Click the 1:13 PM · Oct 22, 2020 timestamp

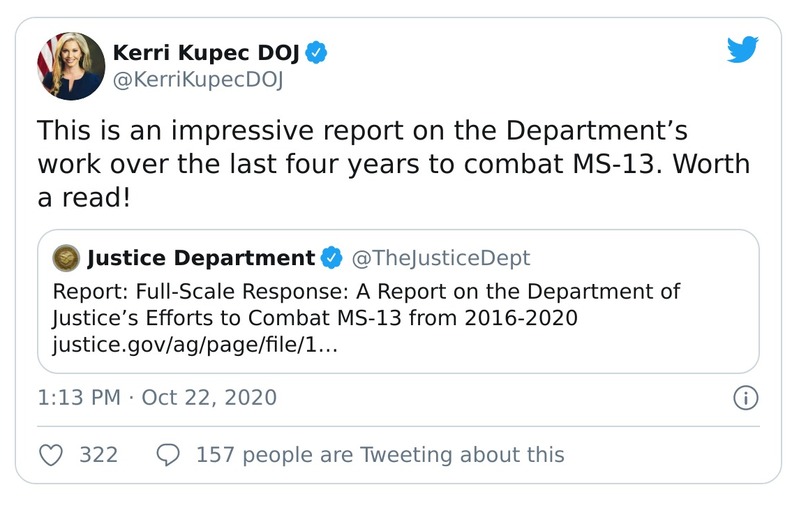pos(157,398)
